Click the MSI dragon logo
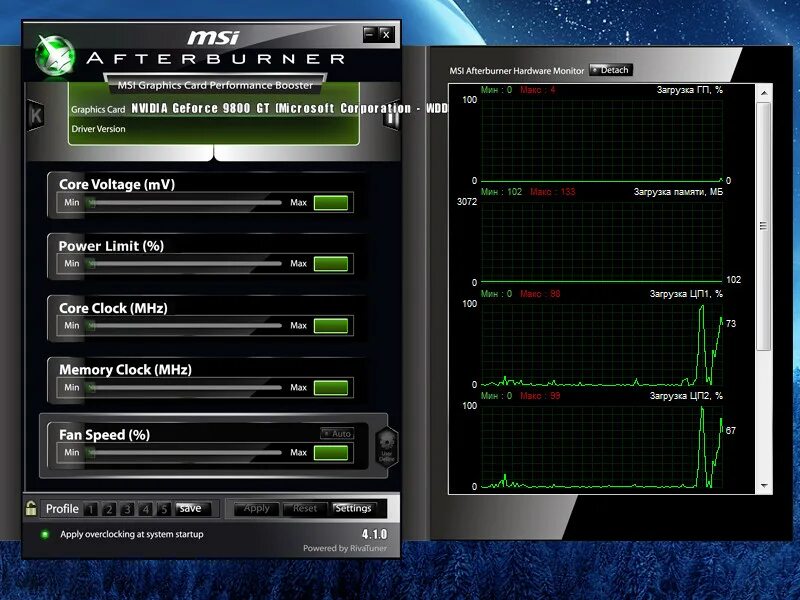This screenshot has width=800, height=600. pos(55,57)
